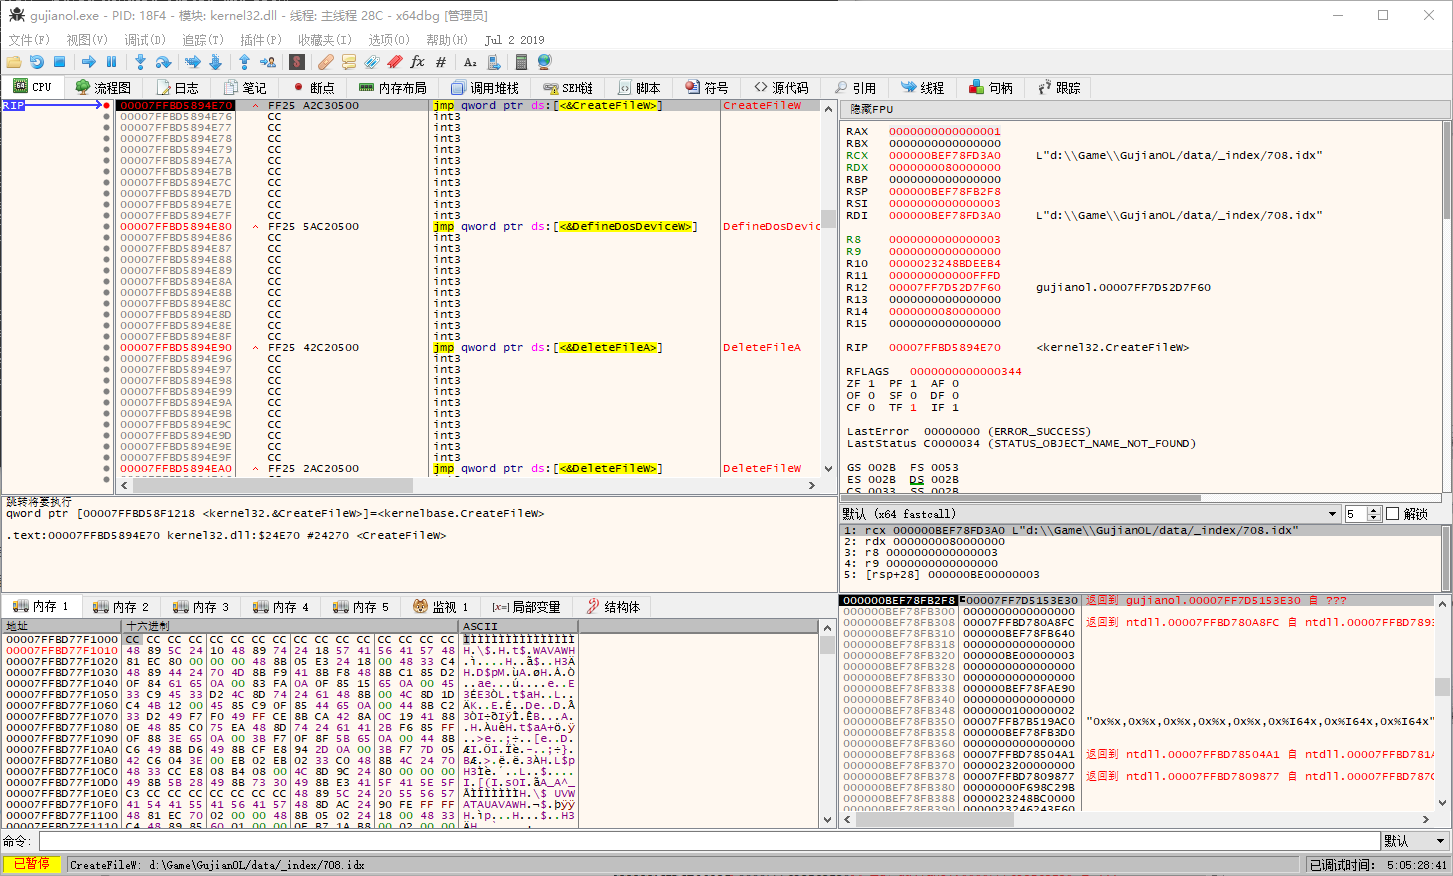Switch to the 线程 tab
The height and width of the screenshot is (876, 1453).
click(922, 88)
